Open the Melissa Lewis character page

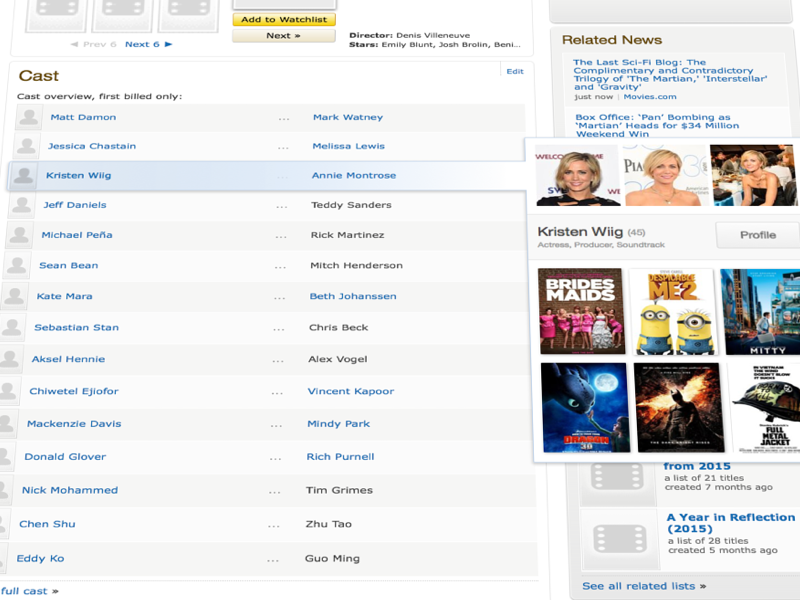(x=348, y=146)
